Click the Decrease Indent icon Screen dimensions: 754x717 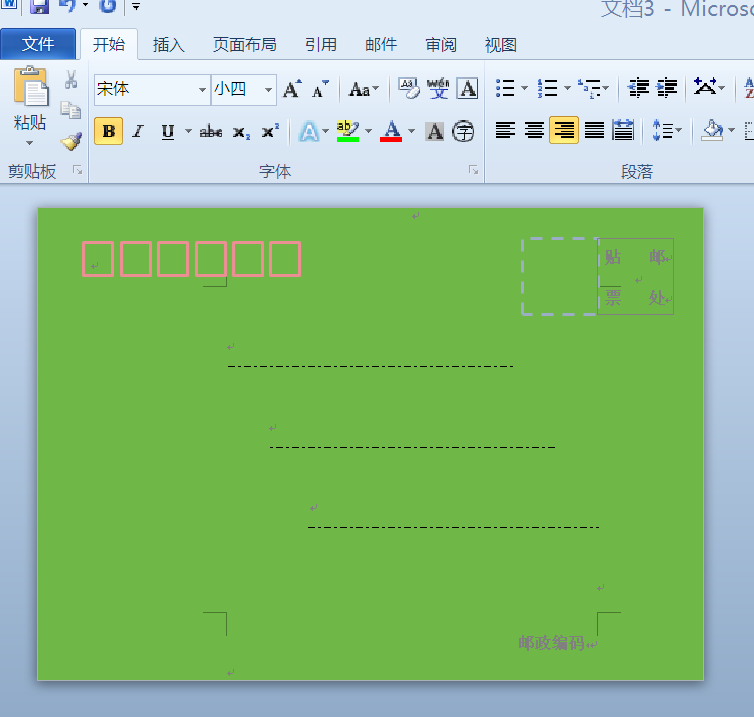(x=638, y=88)
